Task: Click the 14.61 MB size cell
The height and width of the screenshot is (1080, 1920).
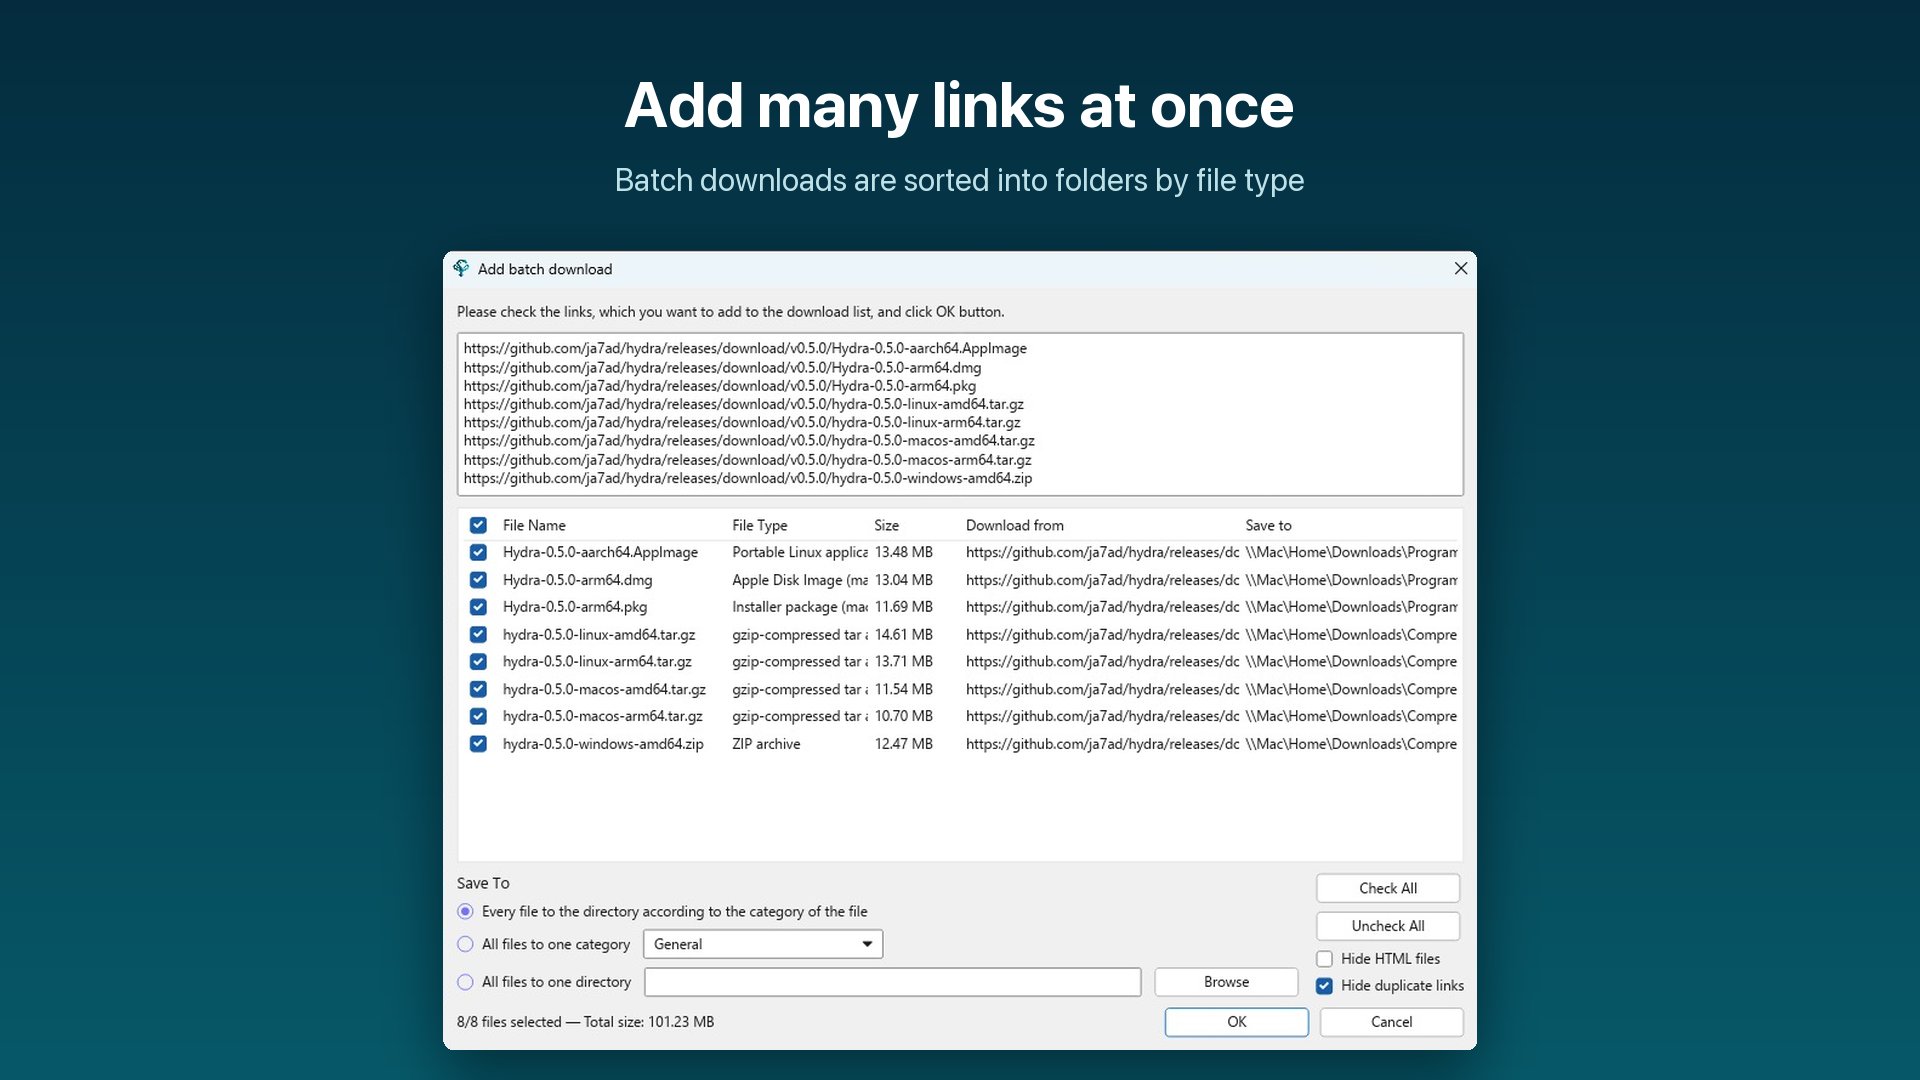Action: [x=903, y=634]
